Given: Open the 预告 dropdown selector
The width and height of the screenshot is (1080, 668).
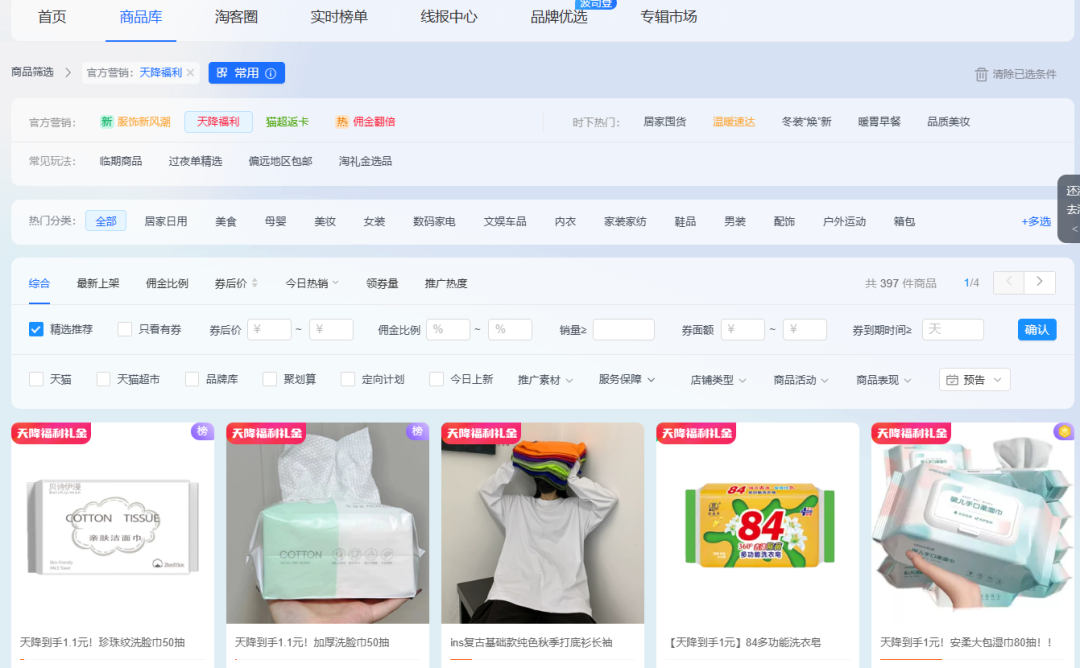Looking at the screenshot, I should point(975,379).
